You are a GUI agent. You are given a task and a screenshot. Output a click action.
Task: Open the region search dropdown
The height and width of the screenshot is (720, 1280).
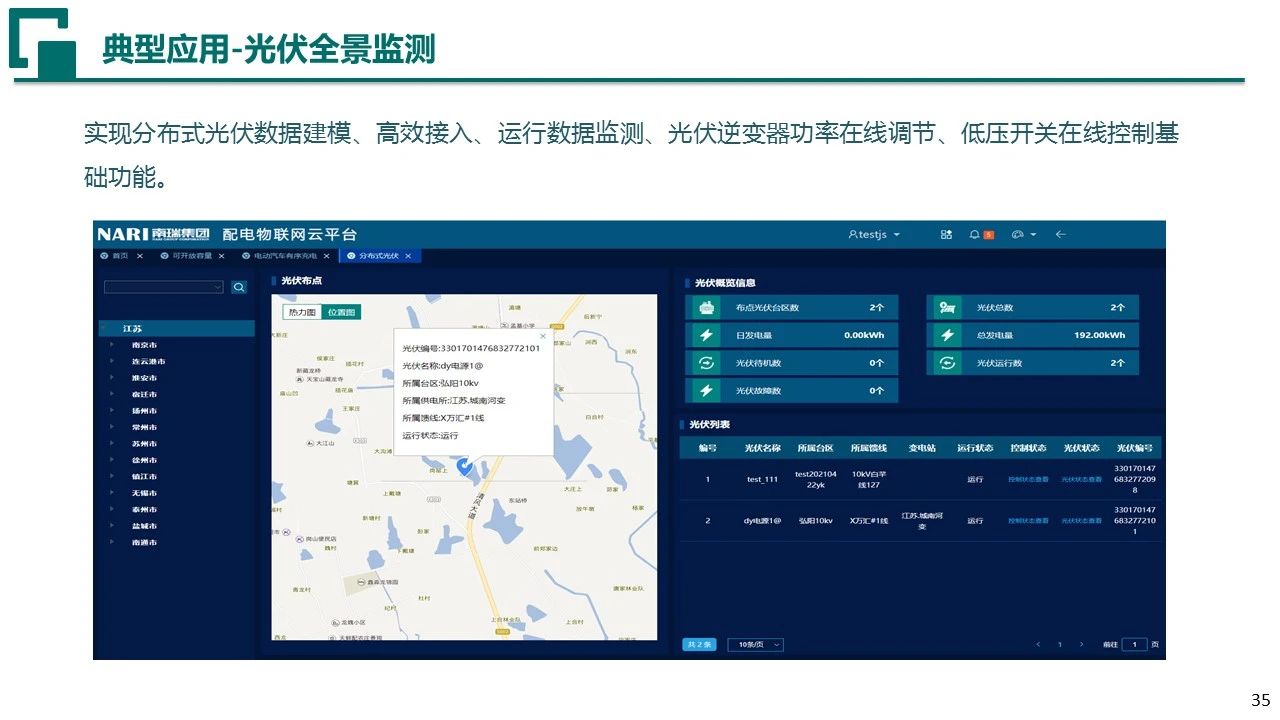tap(165, 287)
